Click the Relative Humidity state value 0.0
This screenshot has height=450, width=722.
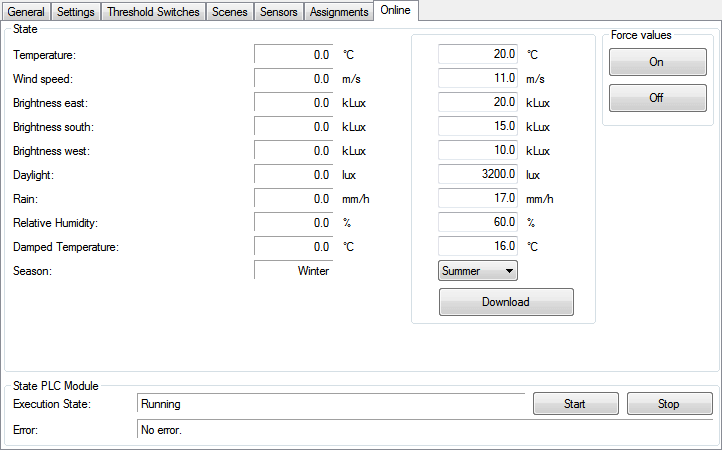(x=293, y=222)
